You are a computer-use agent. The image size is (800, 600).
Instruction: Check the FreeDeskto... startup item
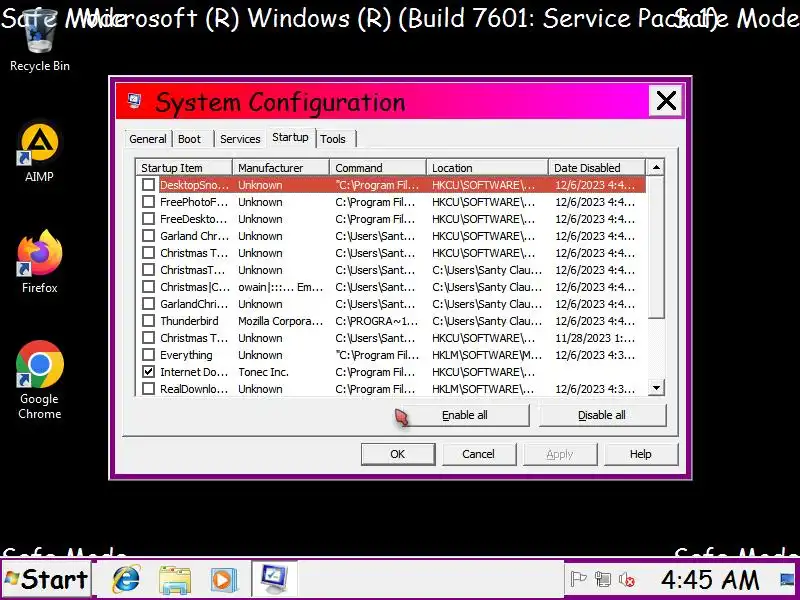(x=148, y=219)
